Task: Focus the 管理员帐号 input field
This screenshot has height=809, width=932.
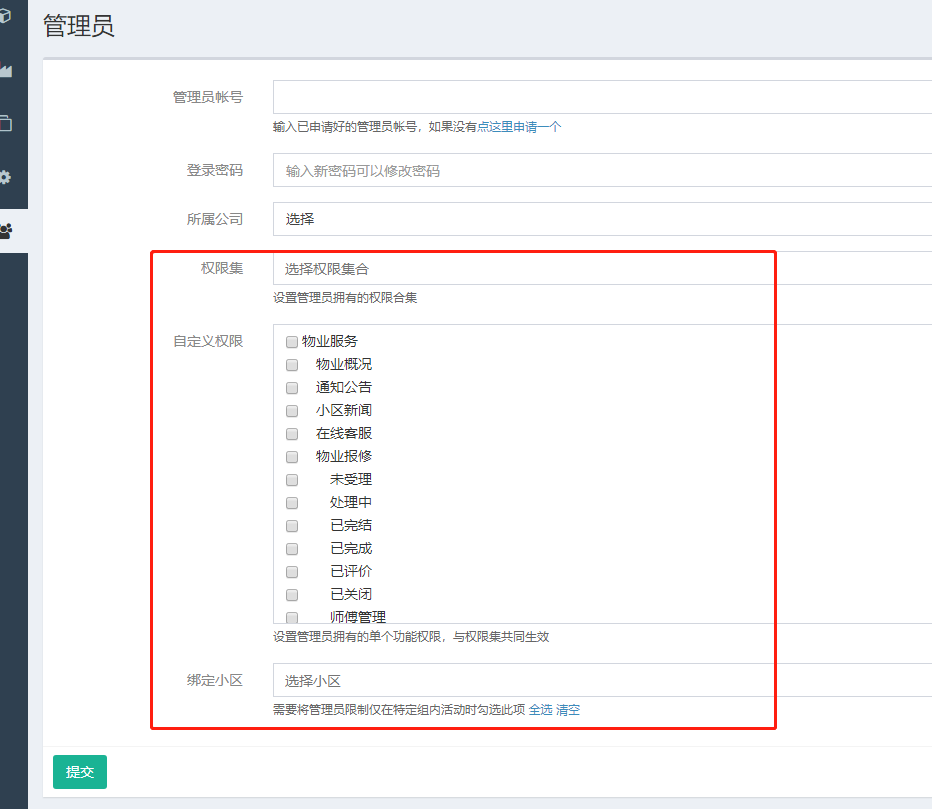Action: point(602,97)
